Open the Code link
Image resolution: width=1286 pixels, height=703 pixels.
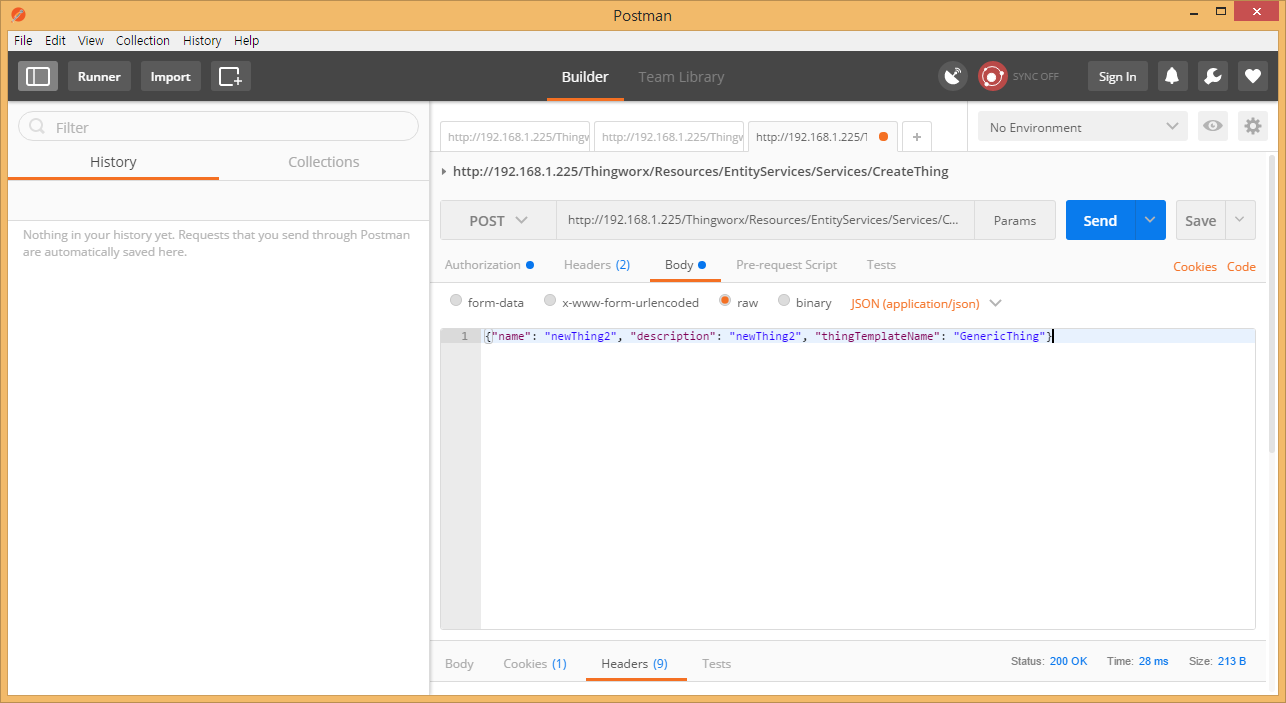1241,266
